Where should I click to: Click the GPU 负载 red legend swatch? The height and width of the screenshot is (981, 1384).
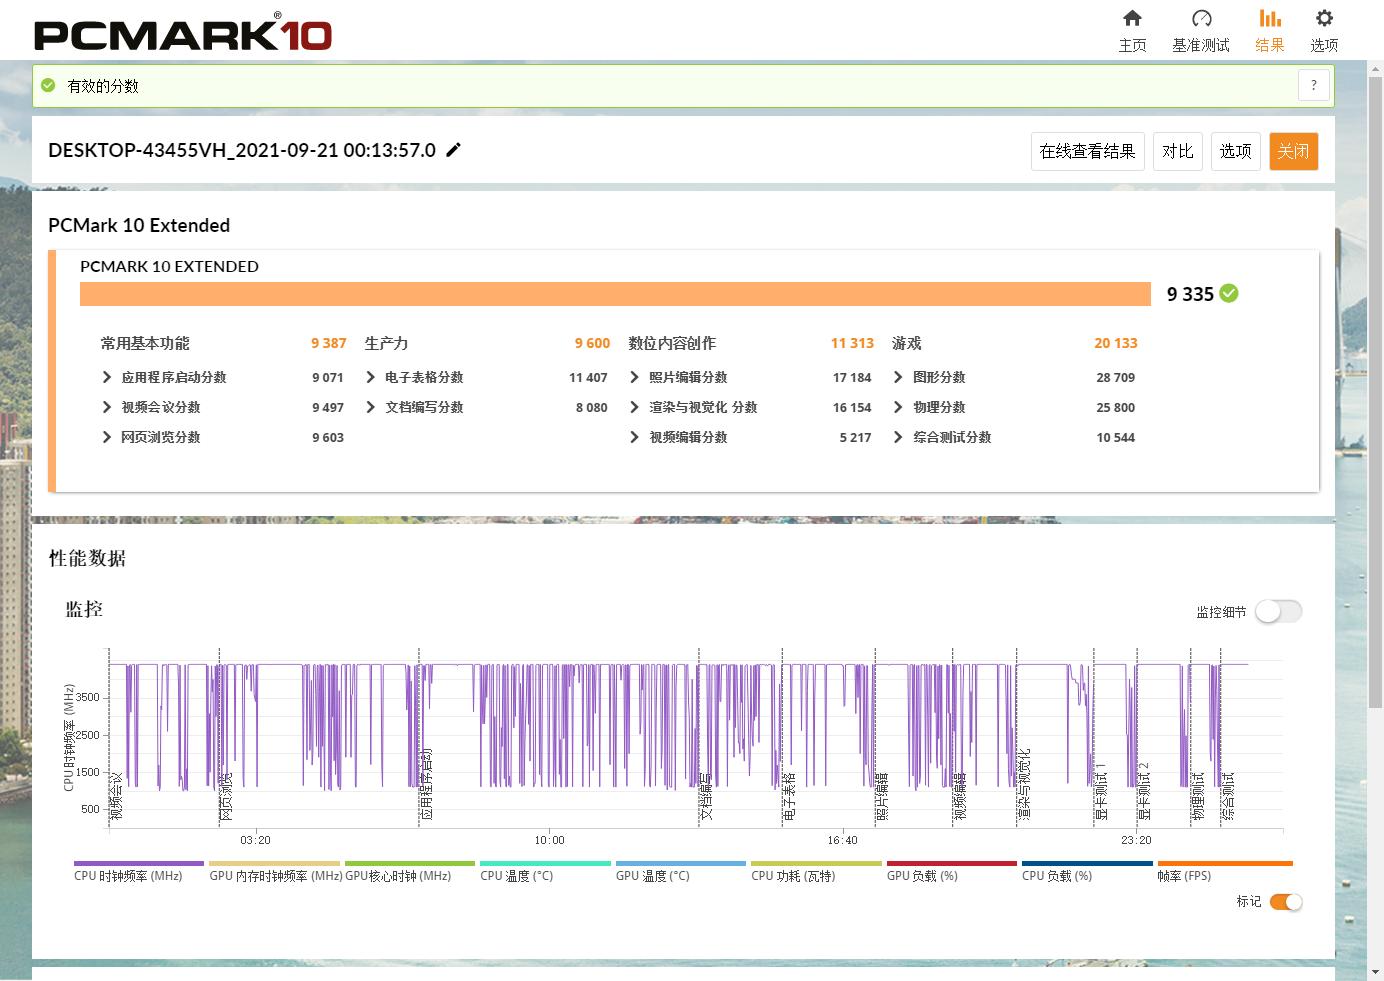951,863
